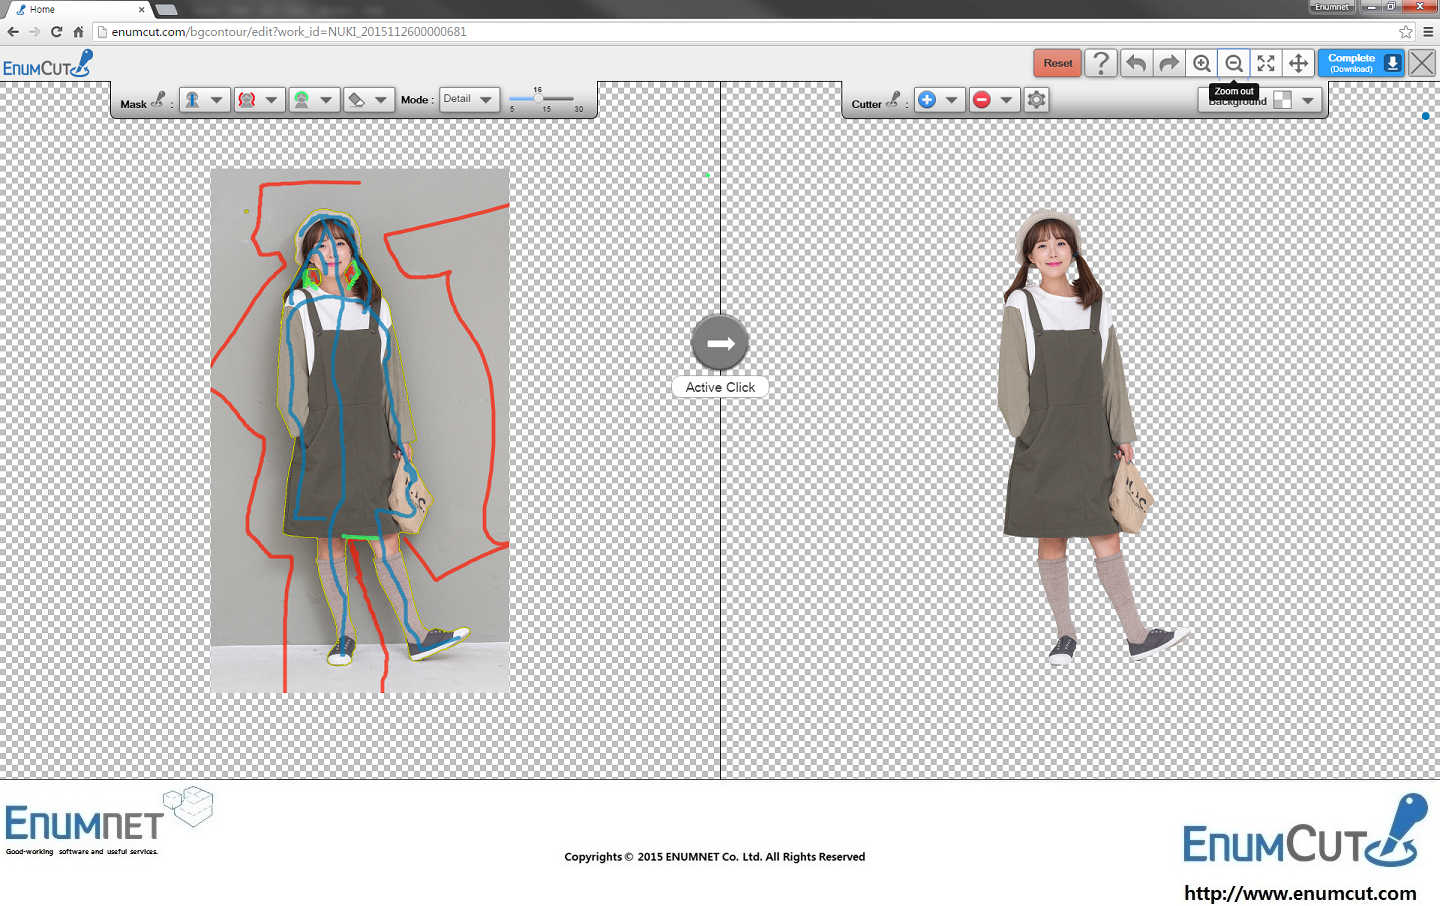
Task: Bookmark this page with the star icon
Action: tap(1406, 32)
